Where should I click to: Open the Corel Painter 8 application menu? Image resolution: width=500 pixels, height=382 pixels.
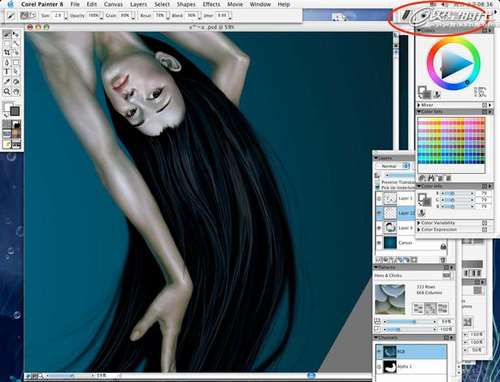[x=42, y=4]
